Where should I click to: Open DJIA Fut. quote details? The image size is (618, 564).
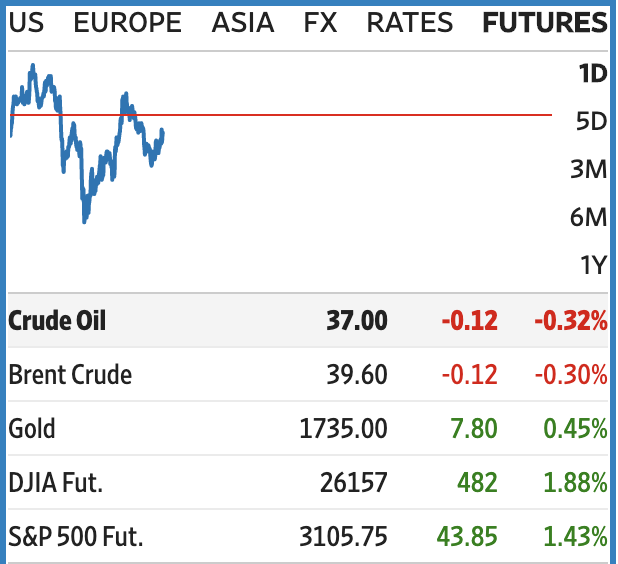pos(56,483)
